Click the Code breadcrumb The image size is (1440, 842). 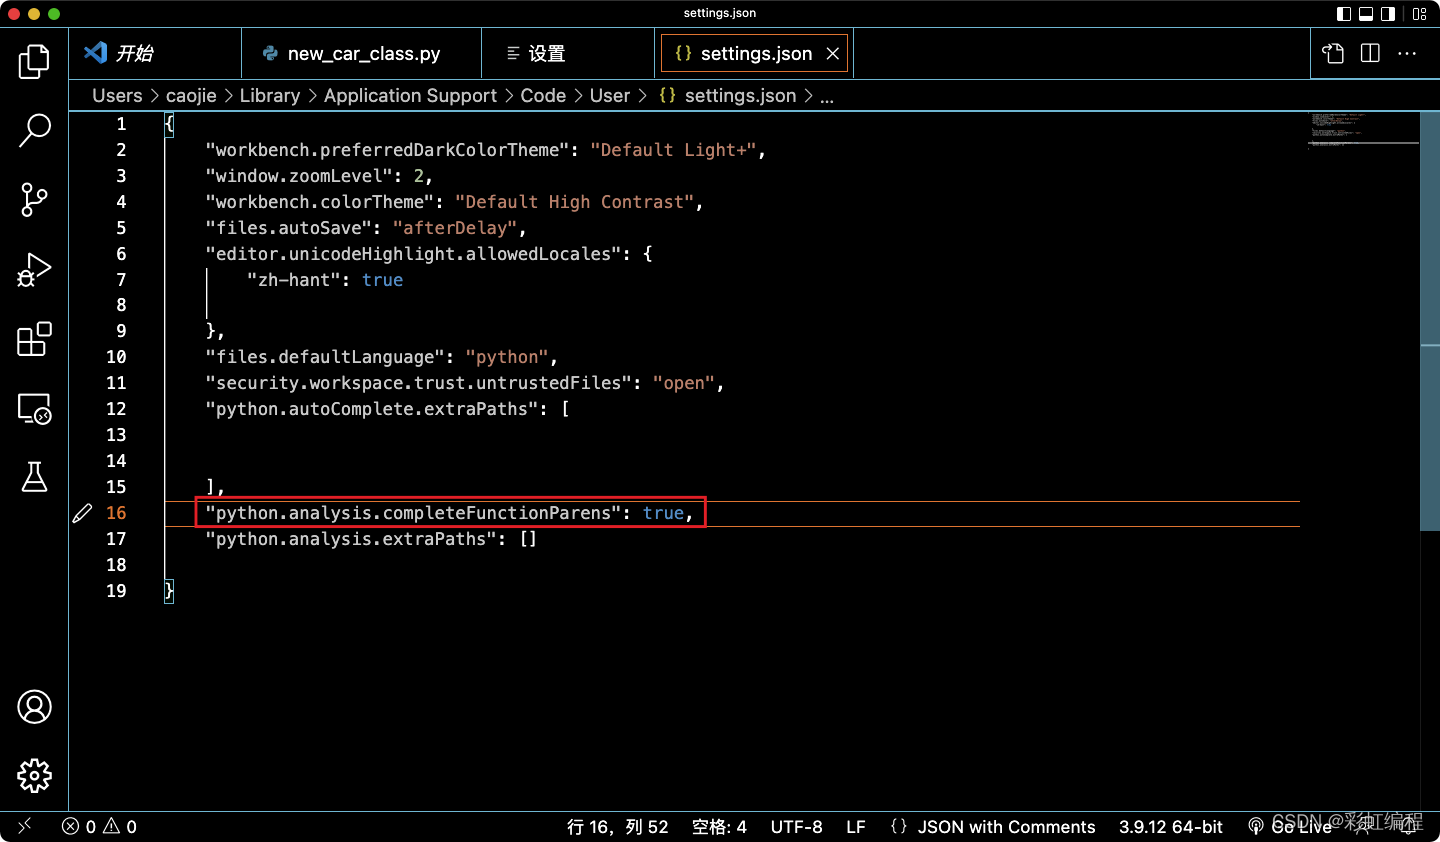click(543, 96)
